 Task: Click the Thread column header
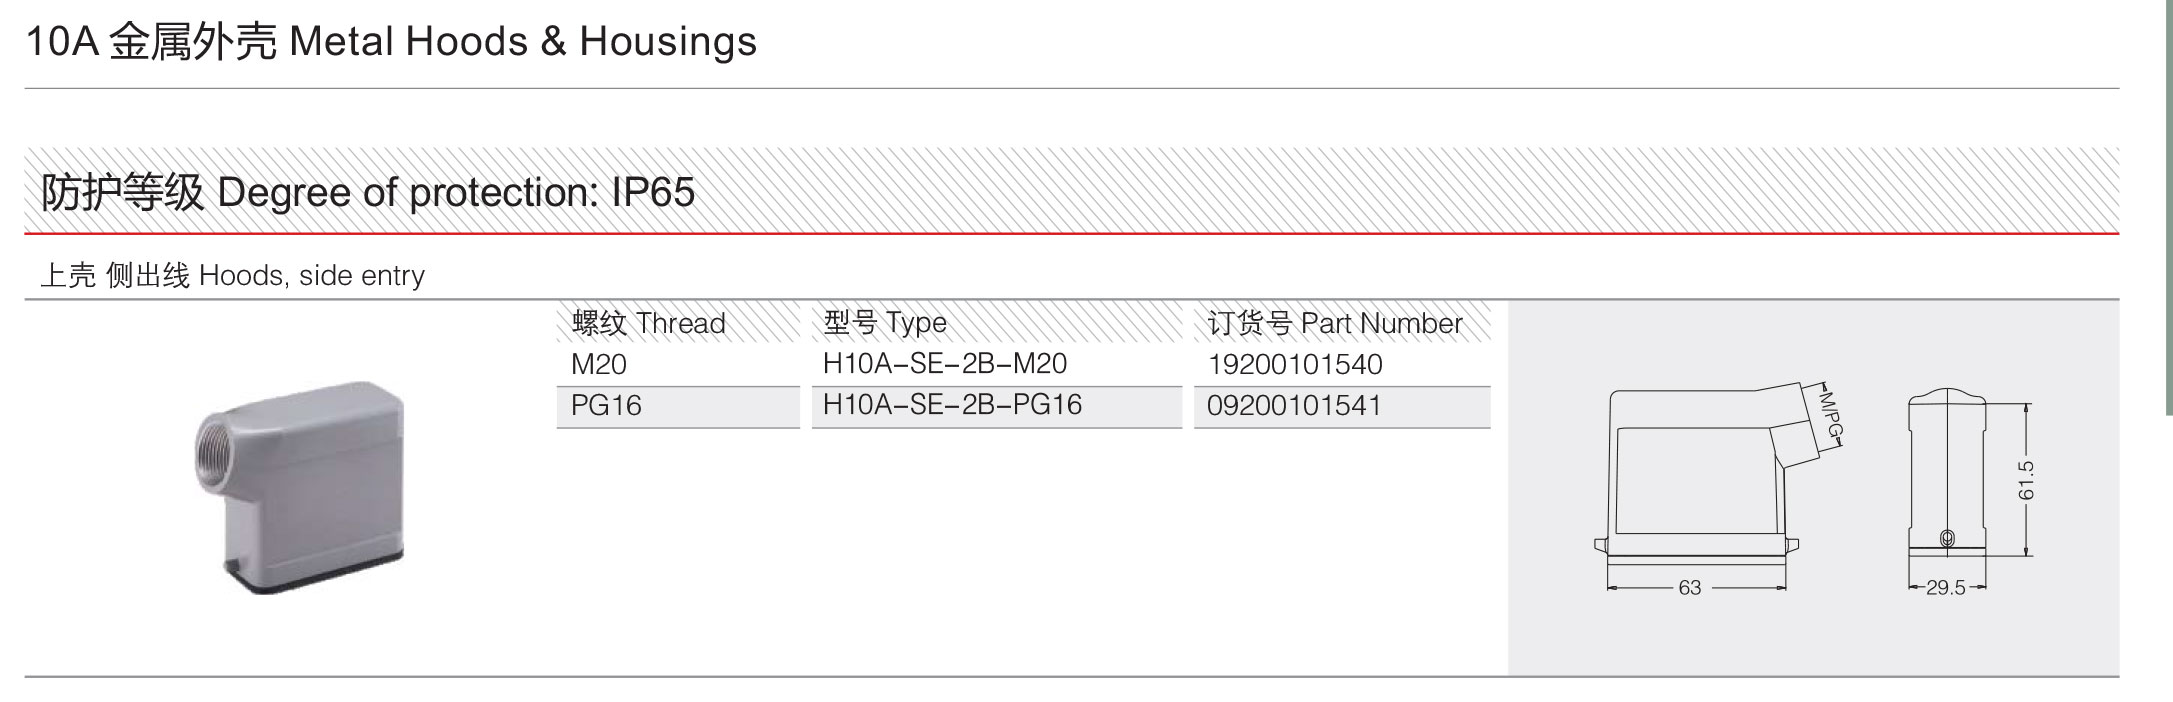(x=649, y=323)
